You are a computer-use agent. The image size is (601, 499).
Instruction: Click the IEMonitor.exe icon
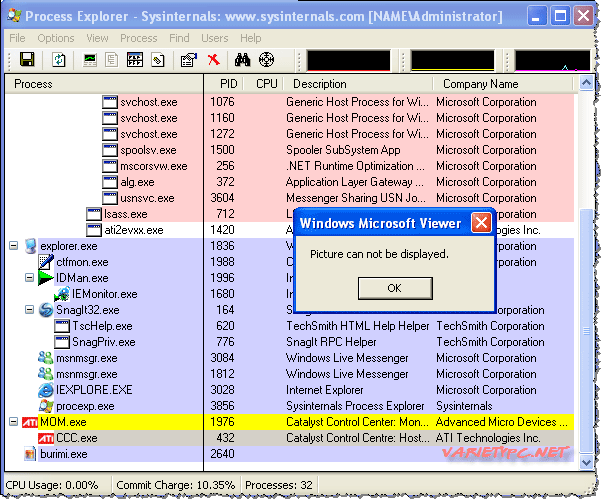point(62,294)
